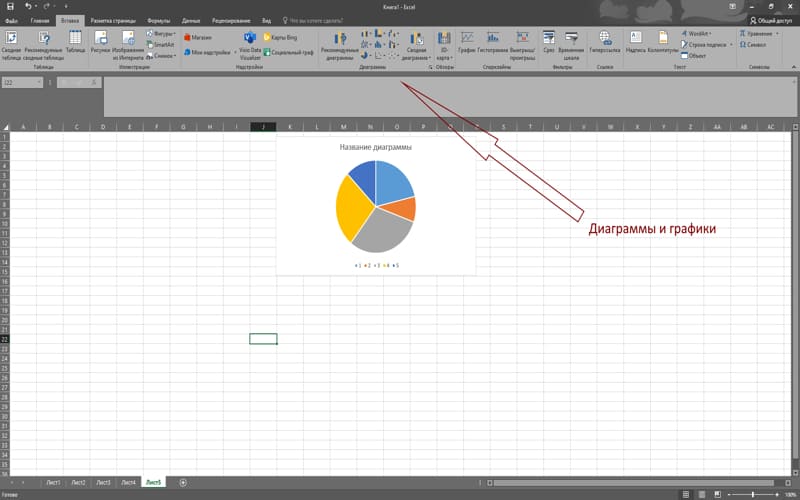800x500 pixels.
Task: Click the Tell me search field
Action: [313, 21]
